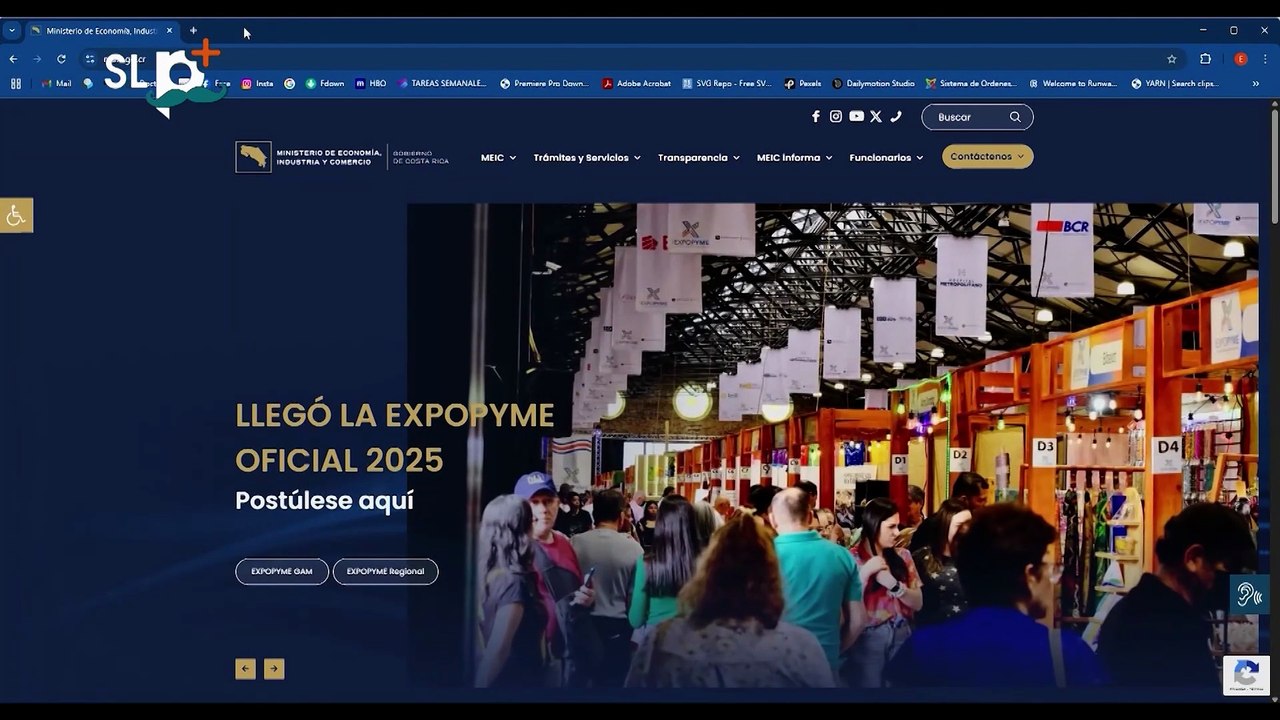
Task: Open the accessibility wheelchair widget
Action: pos(16,215)
